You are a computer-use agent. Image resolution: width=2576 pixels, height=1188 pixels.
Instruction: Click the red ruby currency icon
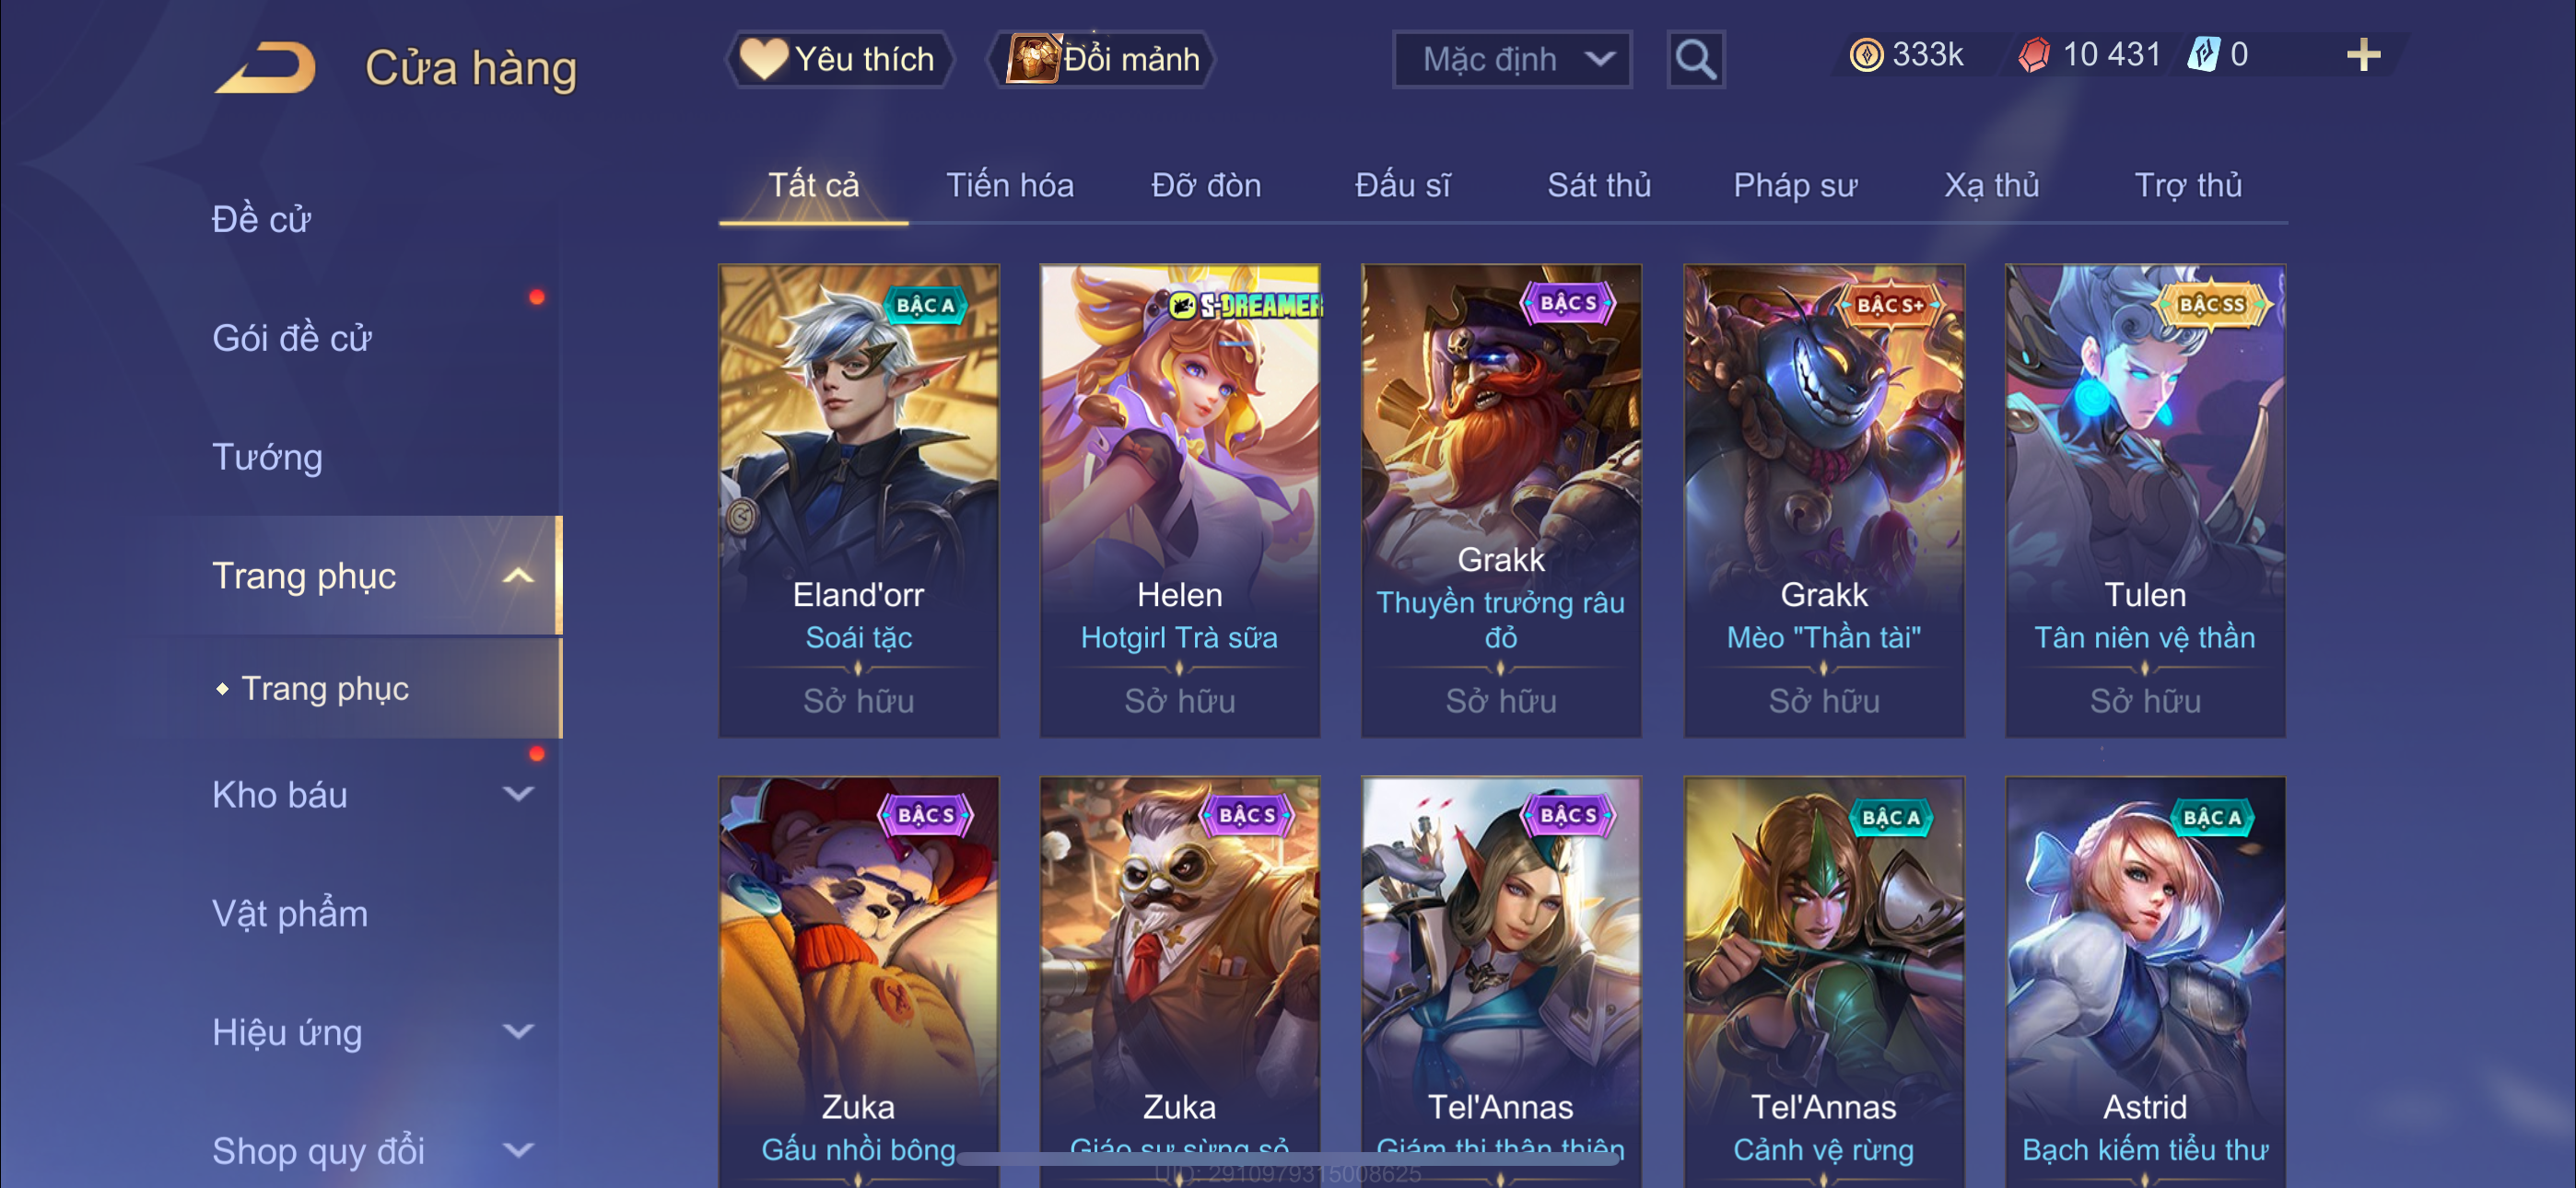click(x=2034, y=55)
